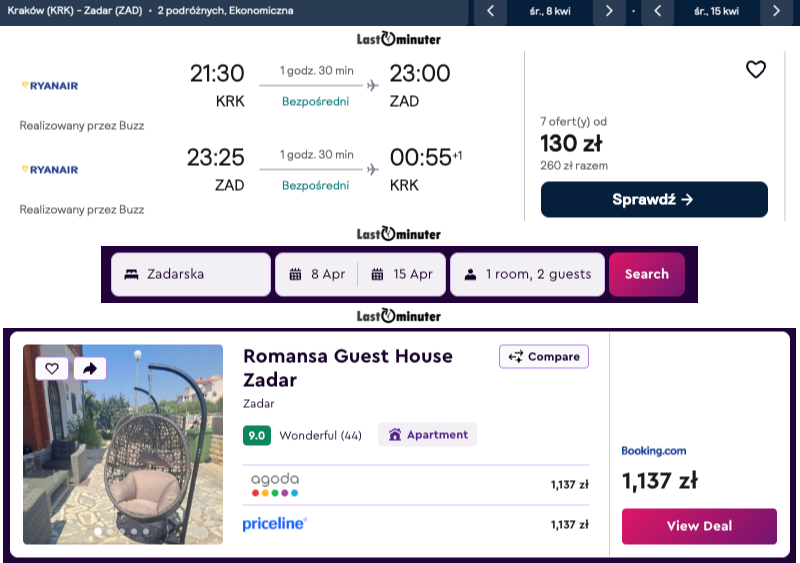The height and width of the screenshot is (563, 800).
Task: Go to previous return date before śr., 15 kwi
Action: [657, 11]
